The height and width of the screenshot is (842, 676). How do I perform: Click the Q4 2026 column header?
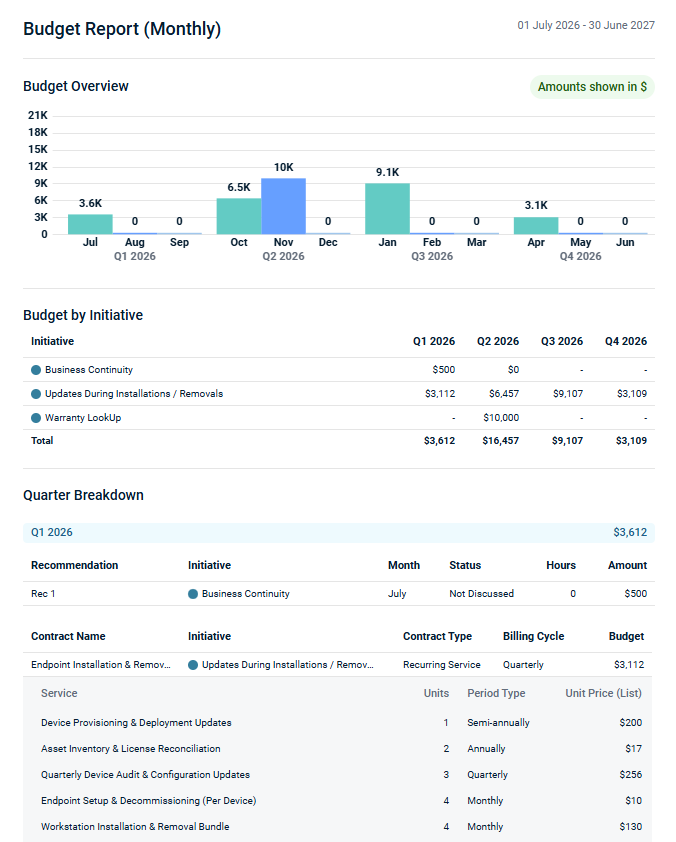(x=625, y=342)
